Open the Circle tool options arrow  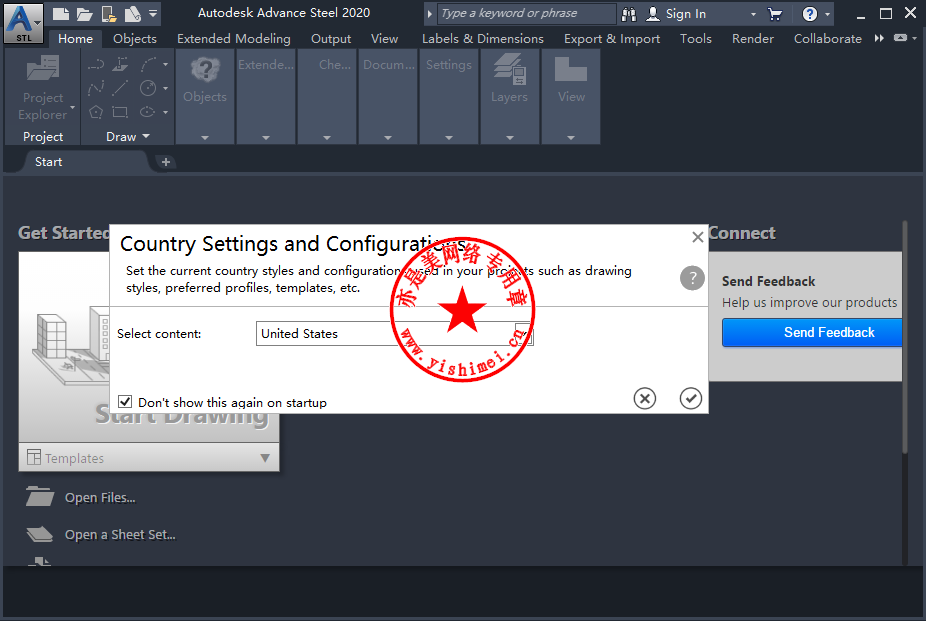tap(165, 88)
